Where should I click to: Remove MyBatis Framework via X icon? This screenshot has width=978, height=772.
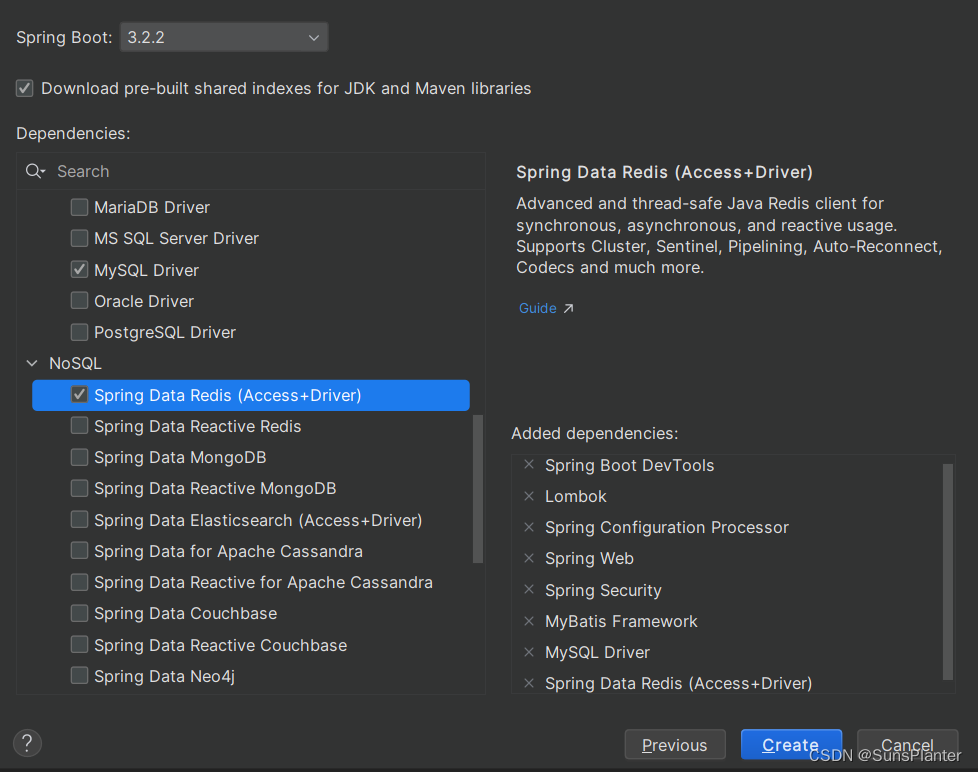coord(529,621)
